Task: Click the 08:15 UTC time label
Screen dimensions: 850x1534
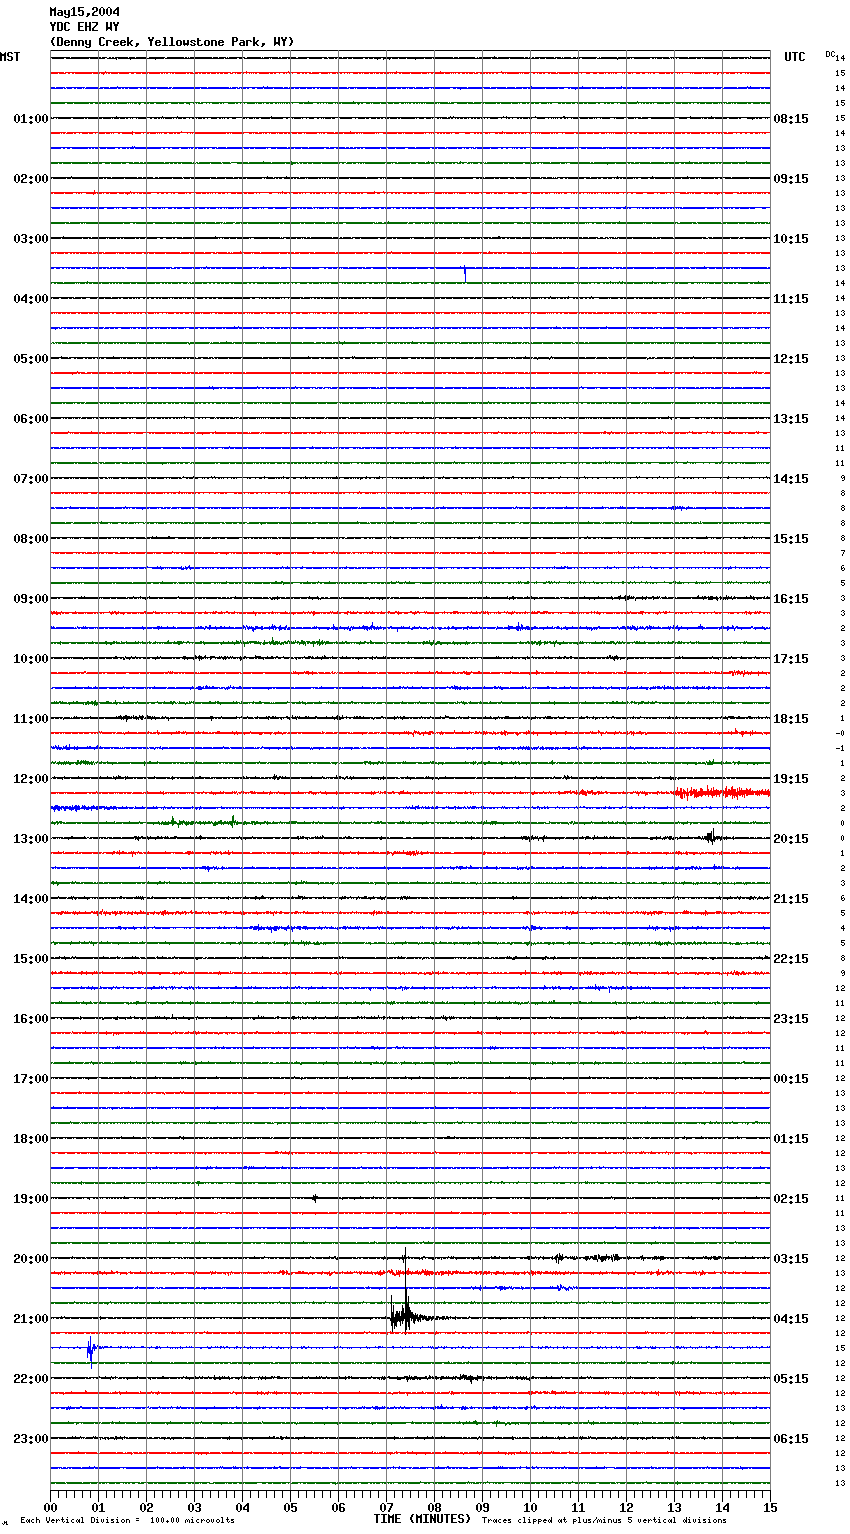Action: click(x=791, y=119)
